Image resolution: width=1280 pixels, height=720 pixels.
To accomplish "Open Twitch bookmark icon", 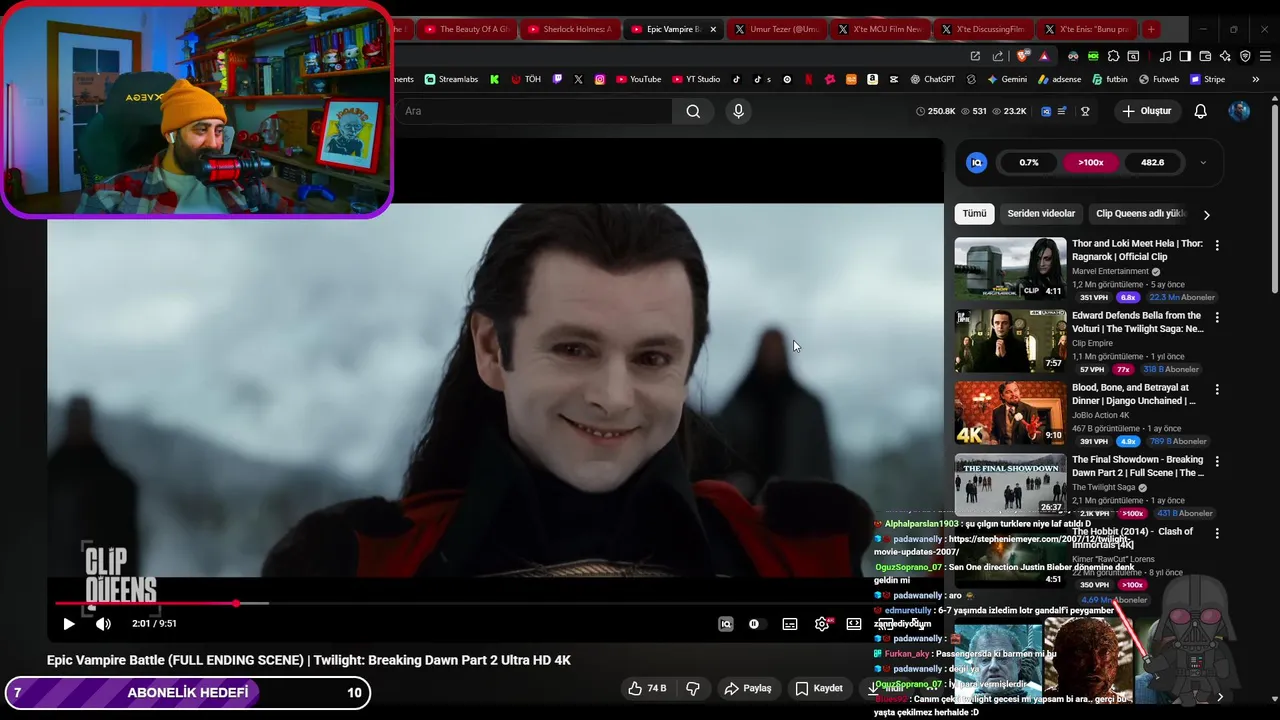I will click(558, 80).
